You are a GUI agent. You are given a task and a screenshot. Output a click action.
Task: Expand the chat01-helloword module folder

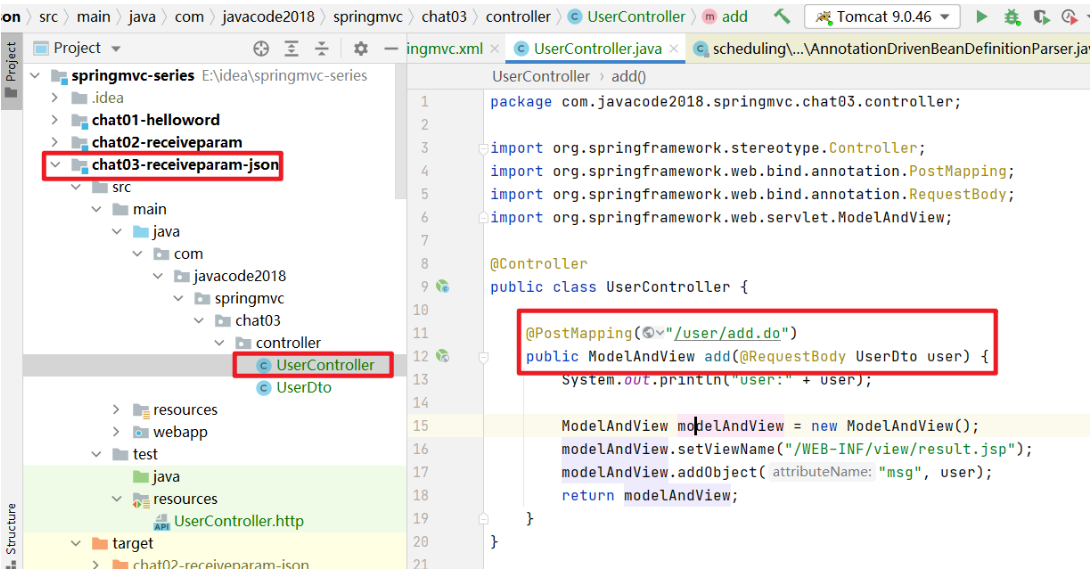pos(55,120)
